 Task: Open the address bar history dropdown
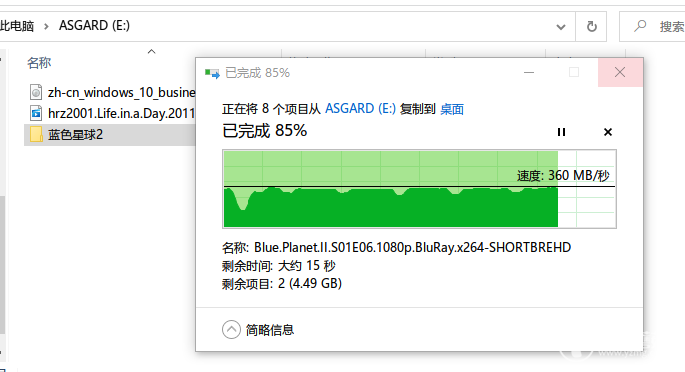[561, 27]
